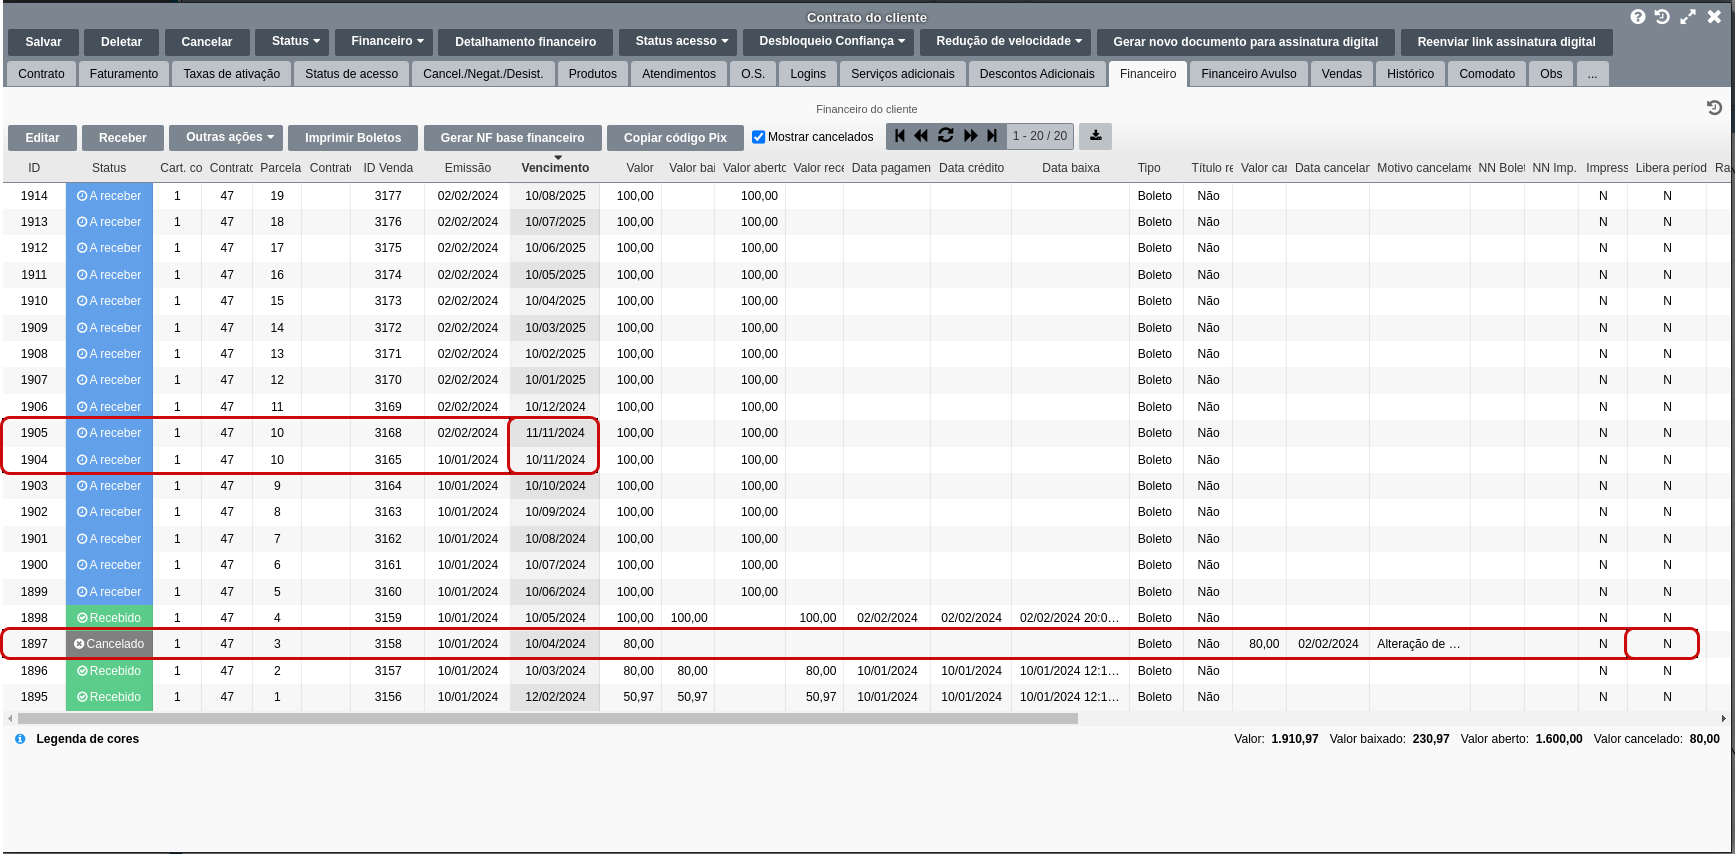The height and width of the screenshot is (854, 1735).
Task: Click vencimento 11/11/2024 cell
Action: (x=555, y=433)
